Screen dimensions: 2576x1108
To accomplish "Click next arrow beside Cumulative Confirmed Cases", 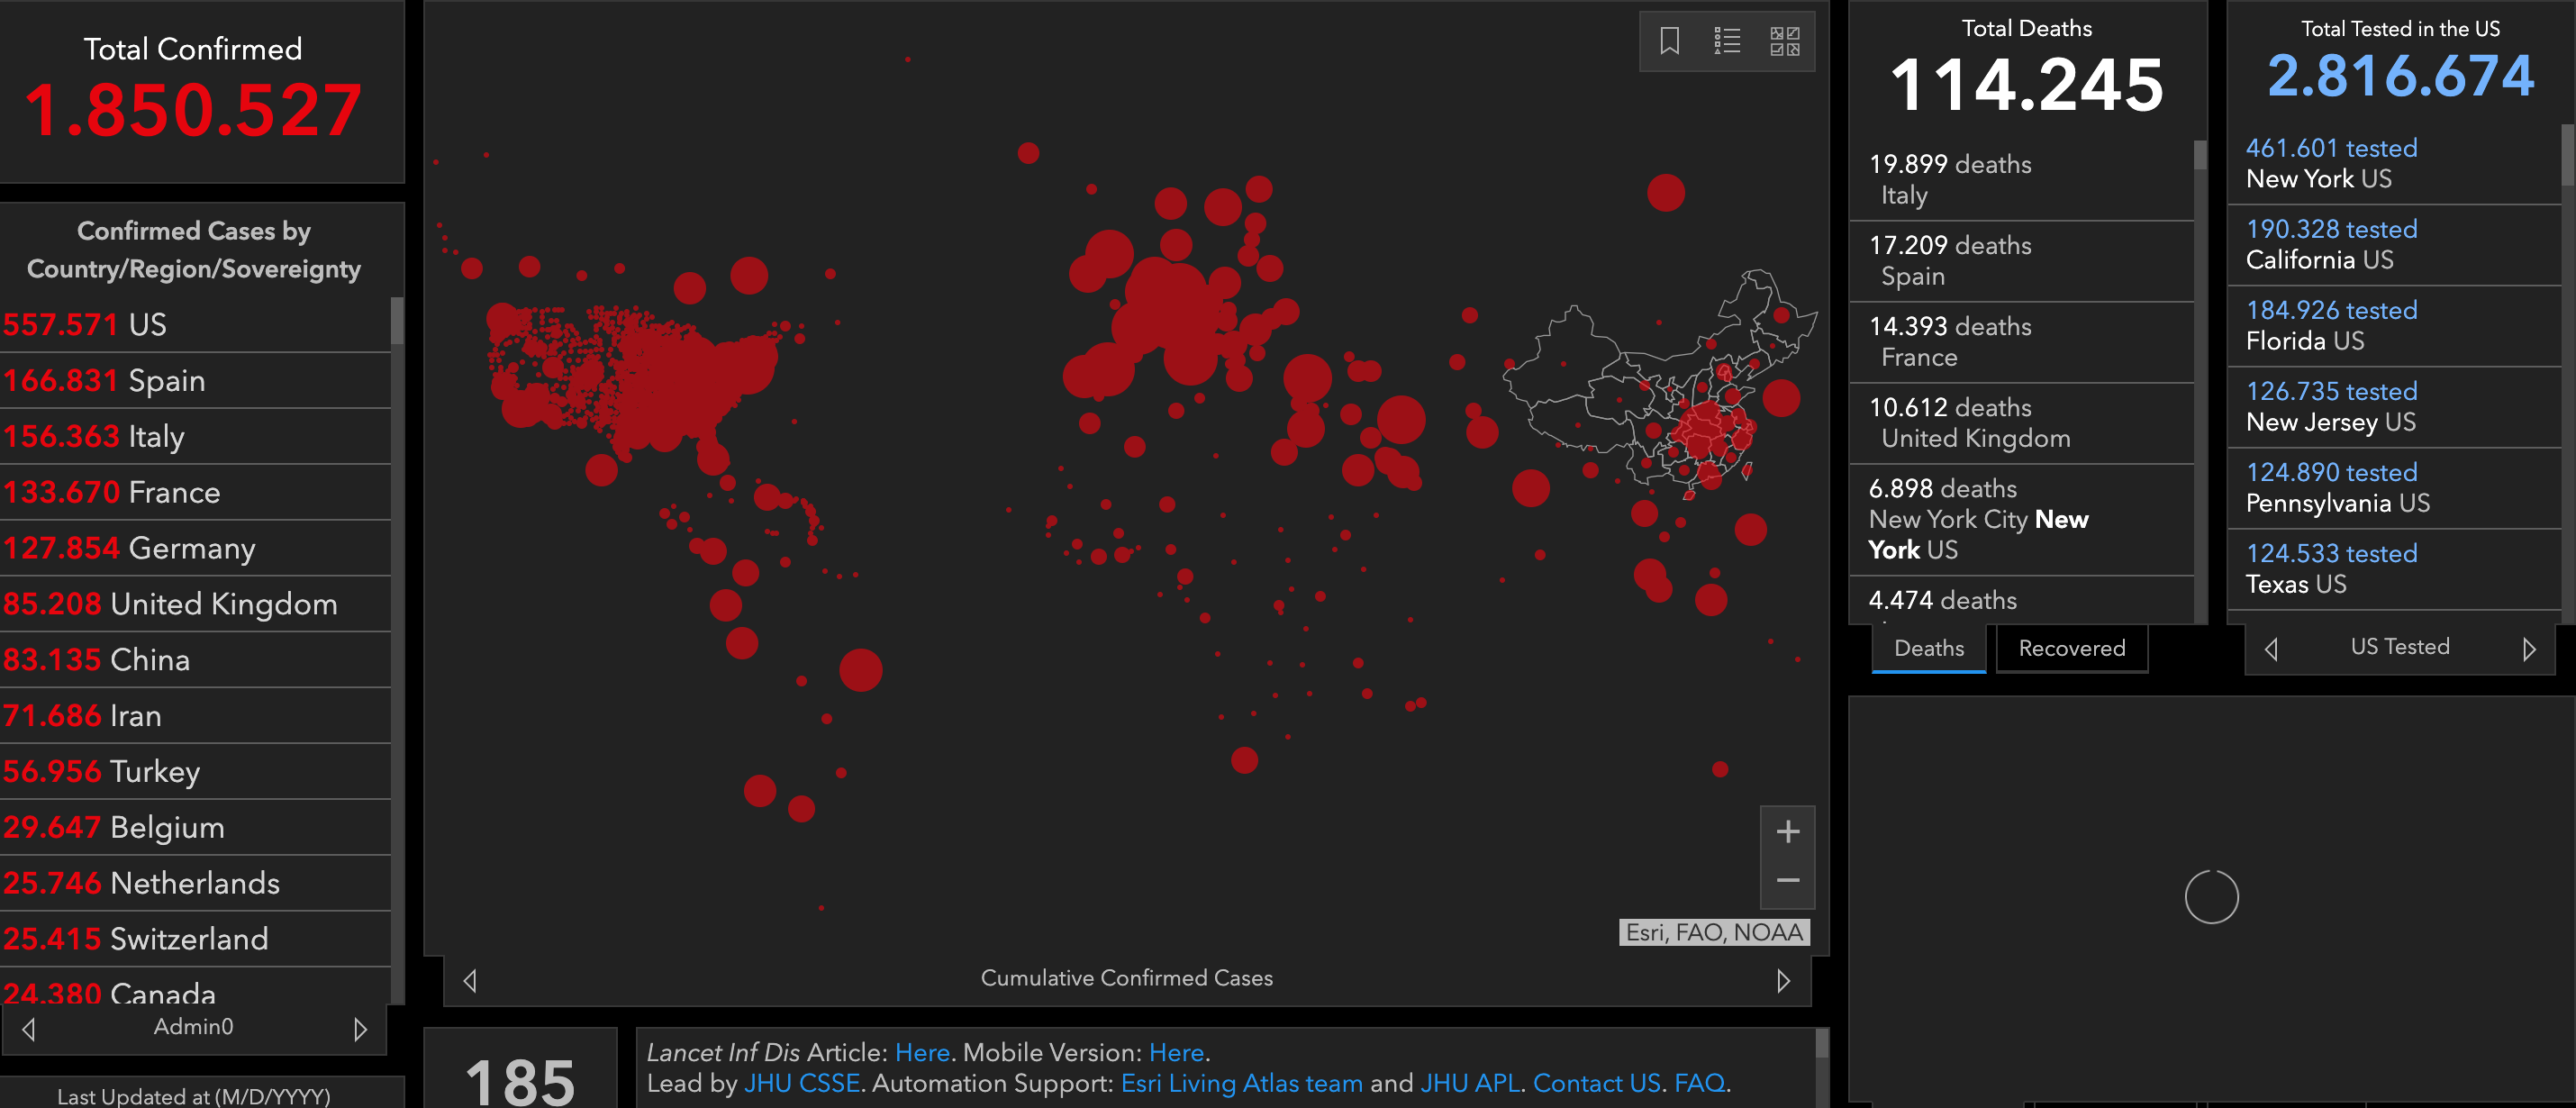I will (1783, 980).
